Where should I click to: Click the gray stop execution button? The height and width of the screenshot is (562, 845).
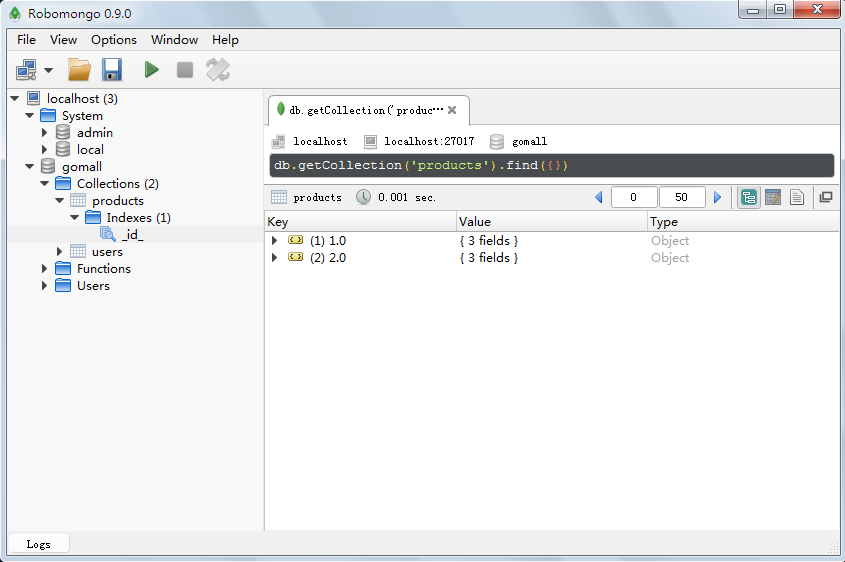(x=185, y=70)
